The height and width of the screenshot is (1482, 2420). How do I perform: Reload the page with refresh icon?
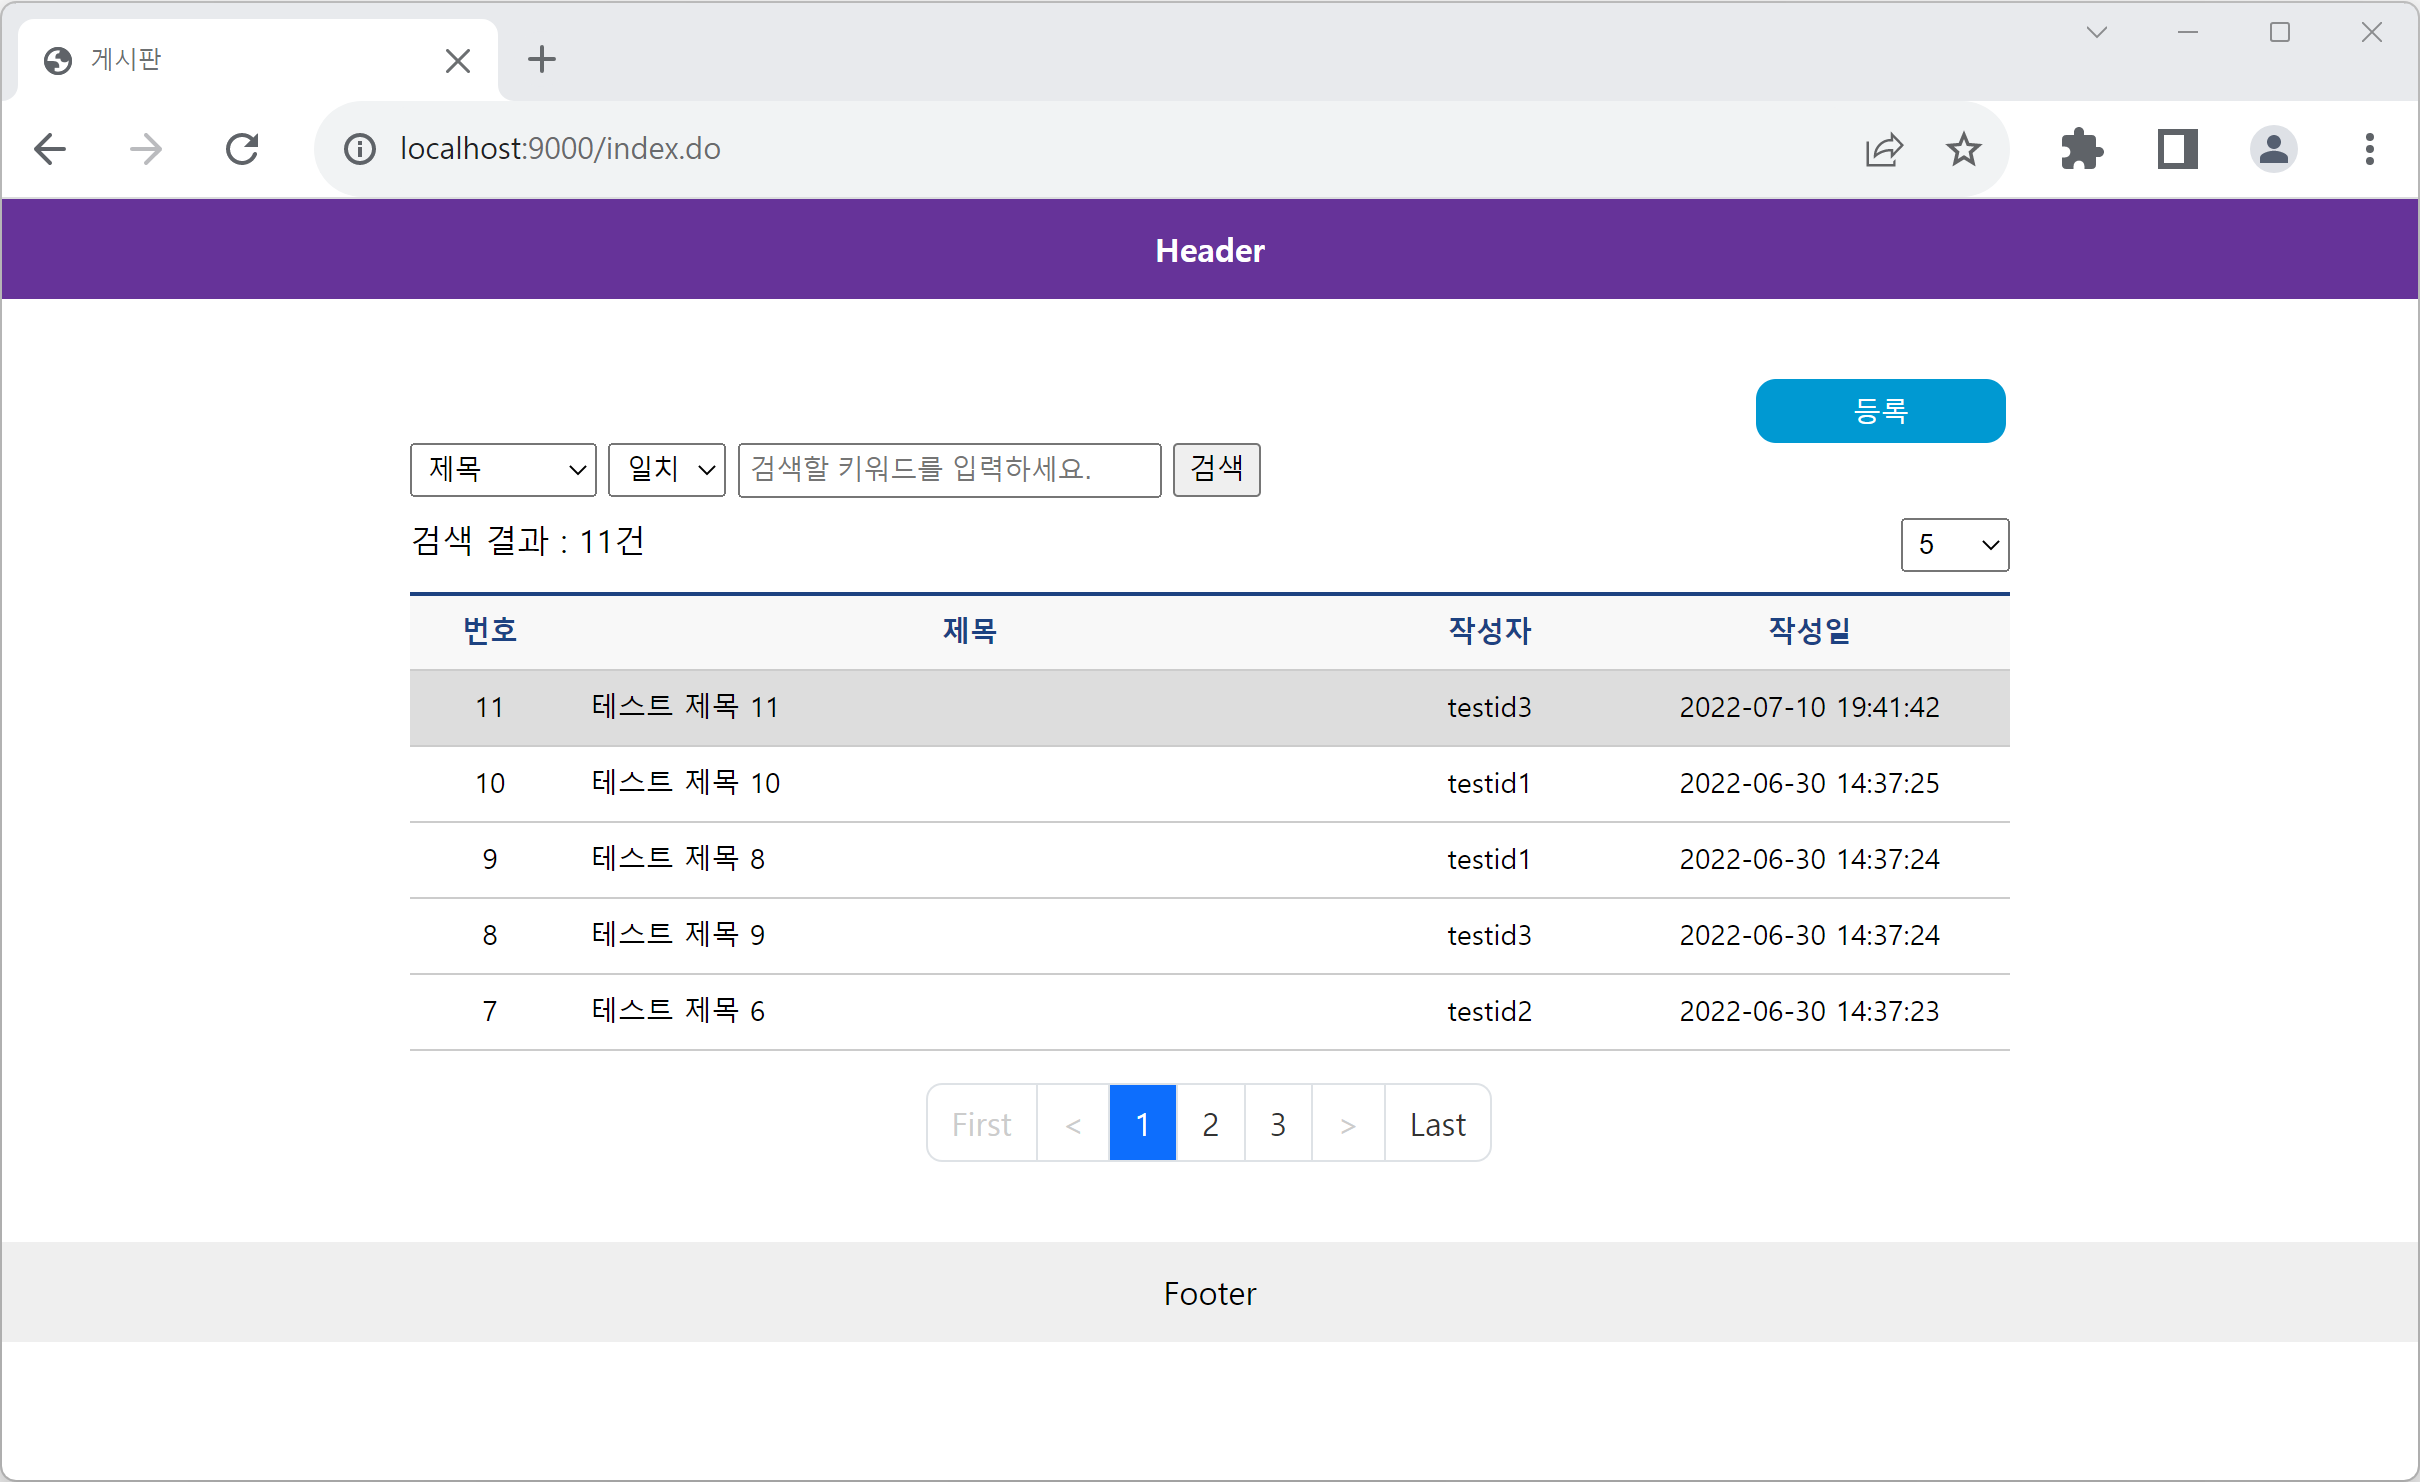[242, 149]
